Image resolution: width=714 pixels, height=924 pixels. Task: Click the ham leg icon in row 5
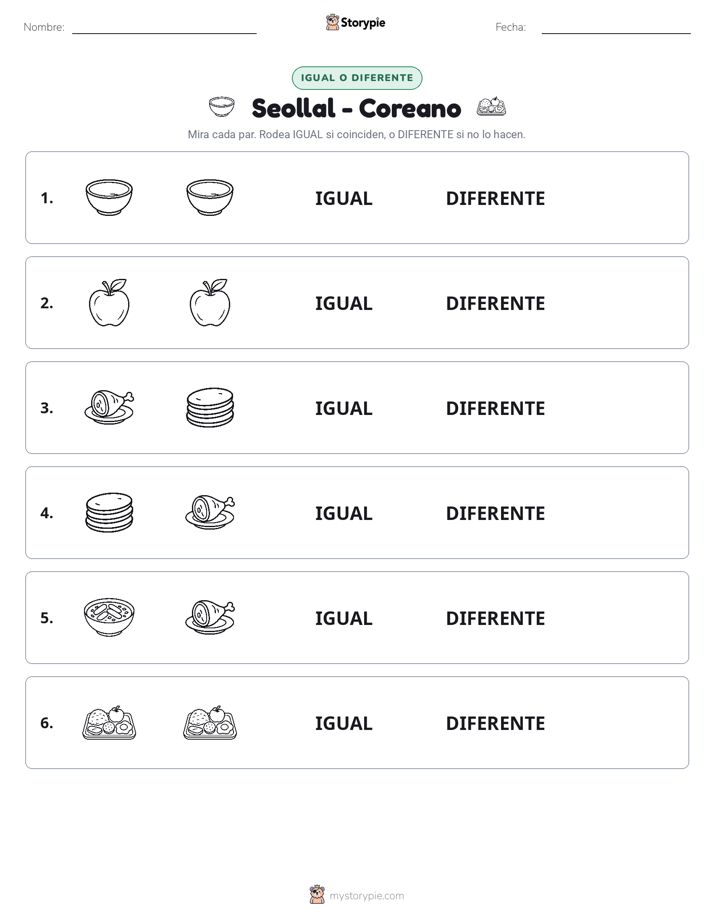click(x=210, y=617)
